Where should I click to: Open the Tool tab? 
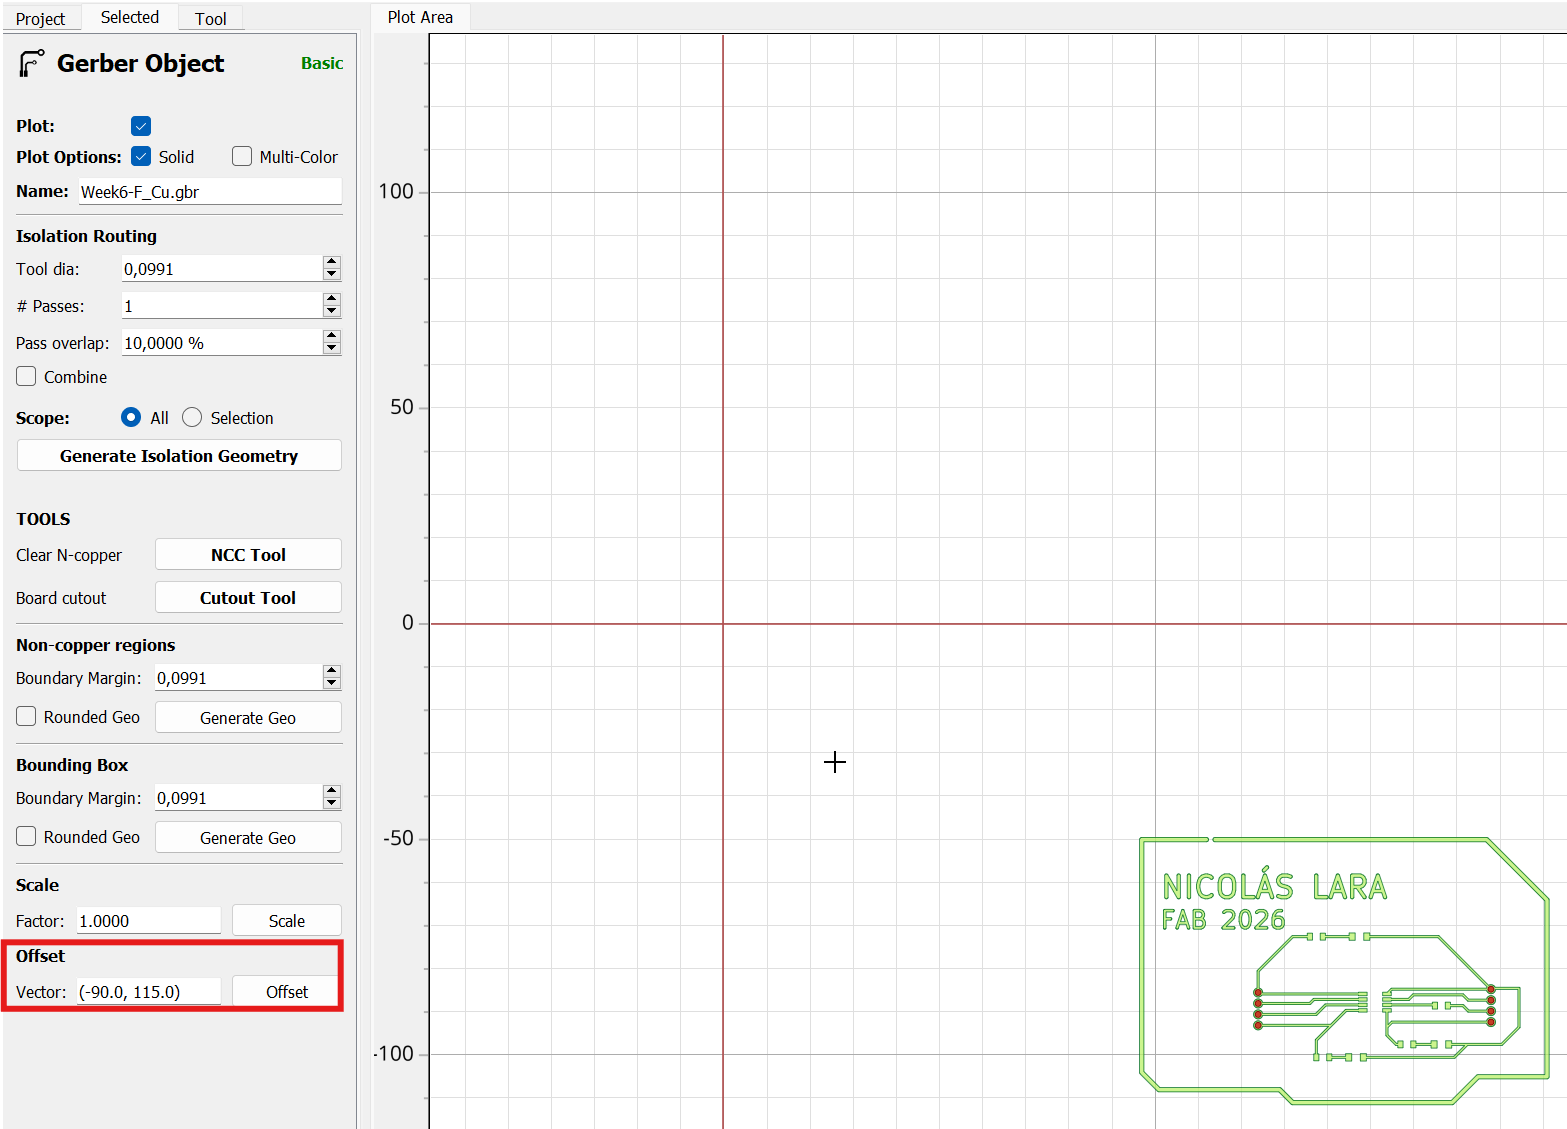tap(211, 18)
